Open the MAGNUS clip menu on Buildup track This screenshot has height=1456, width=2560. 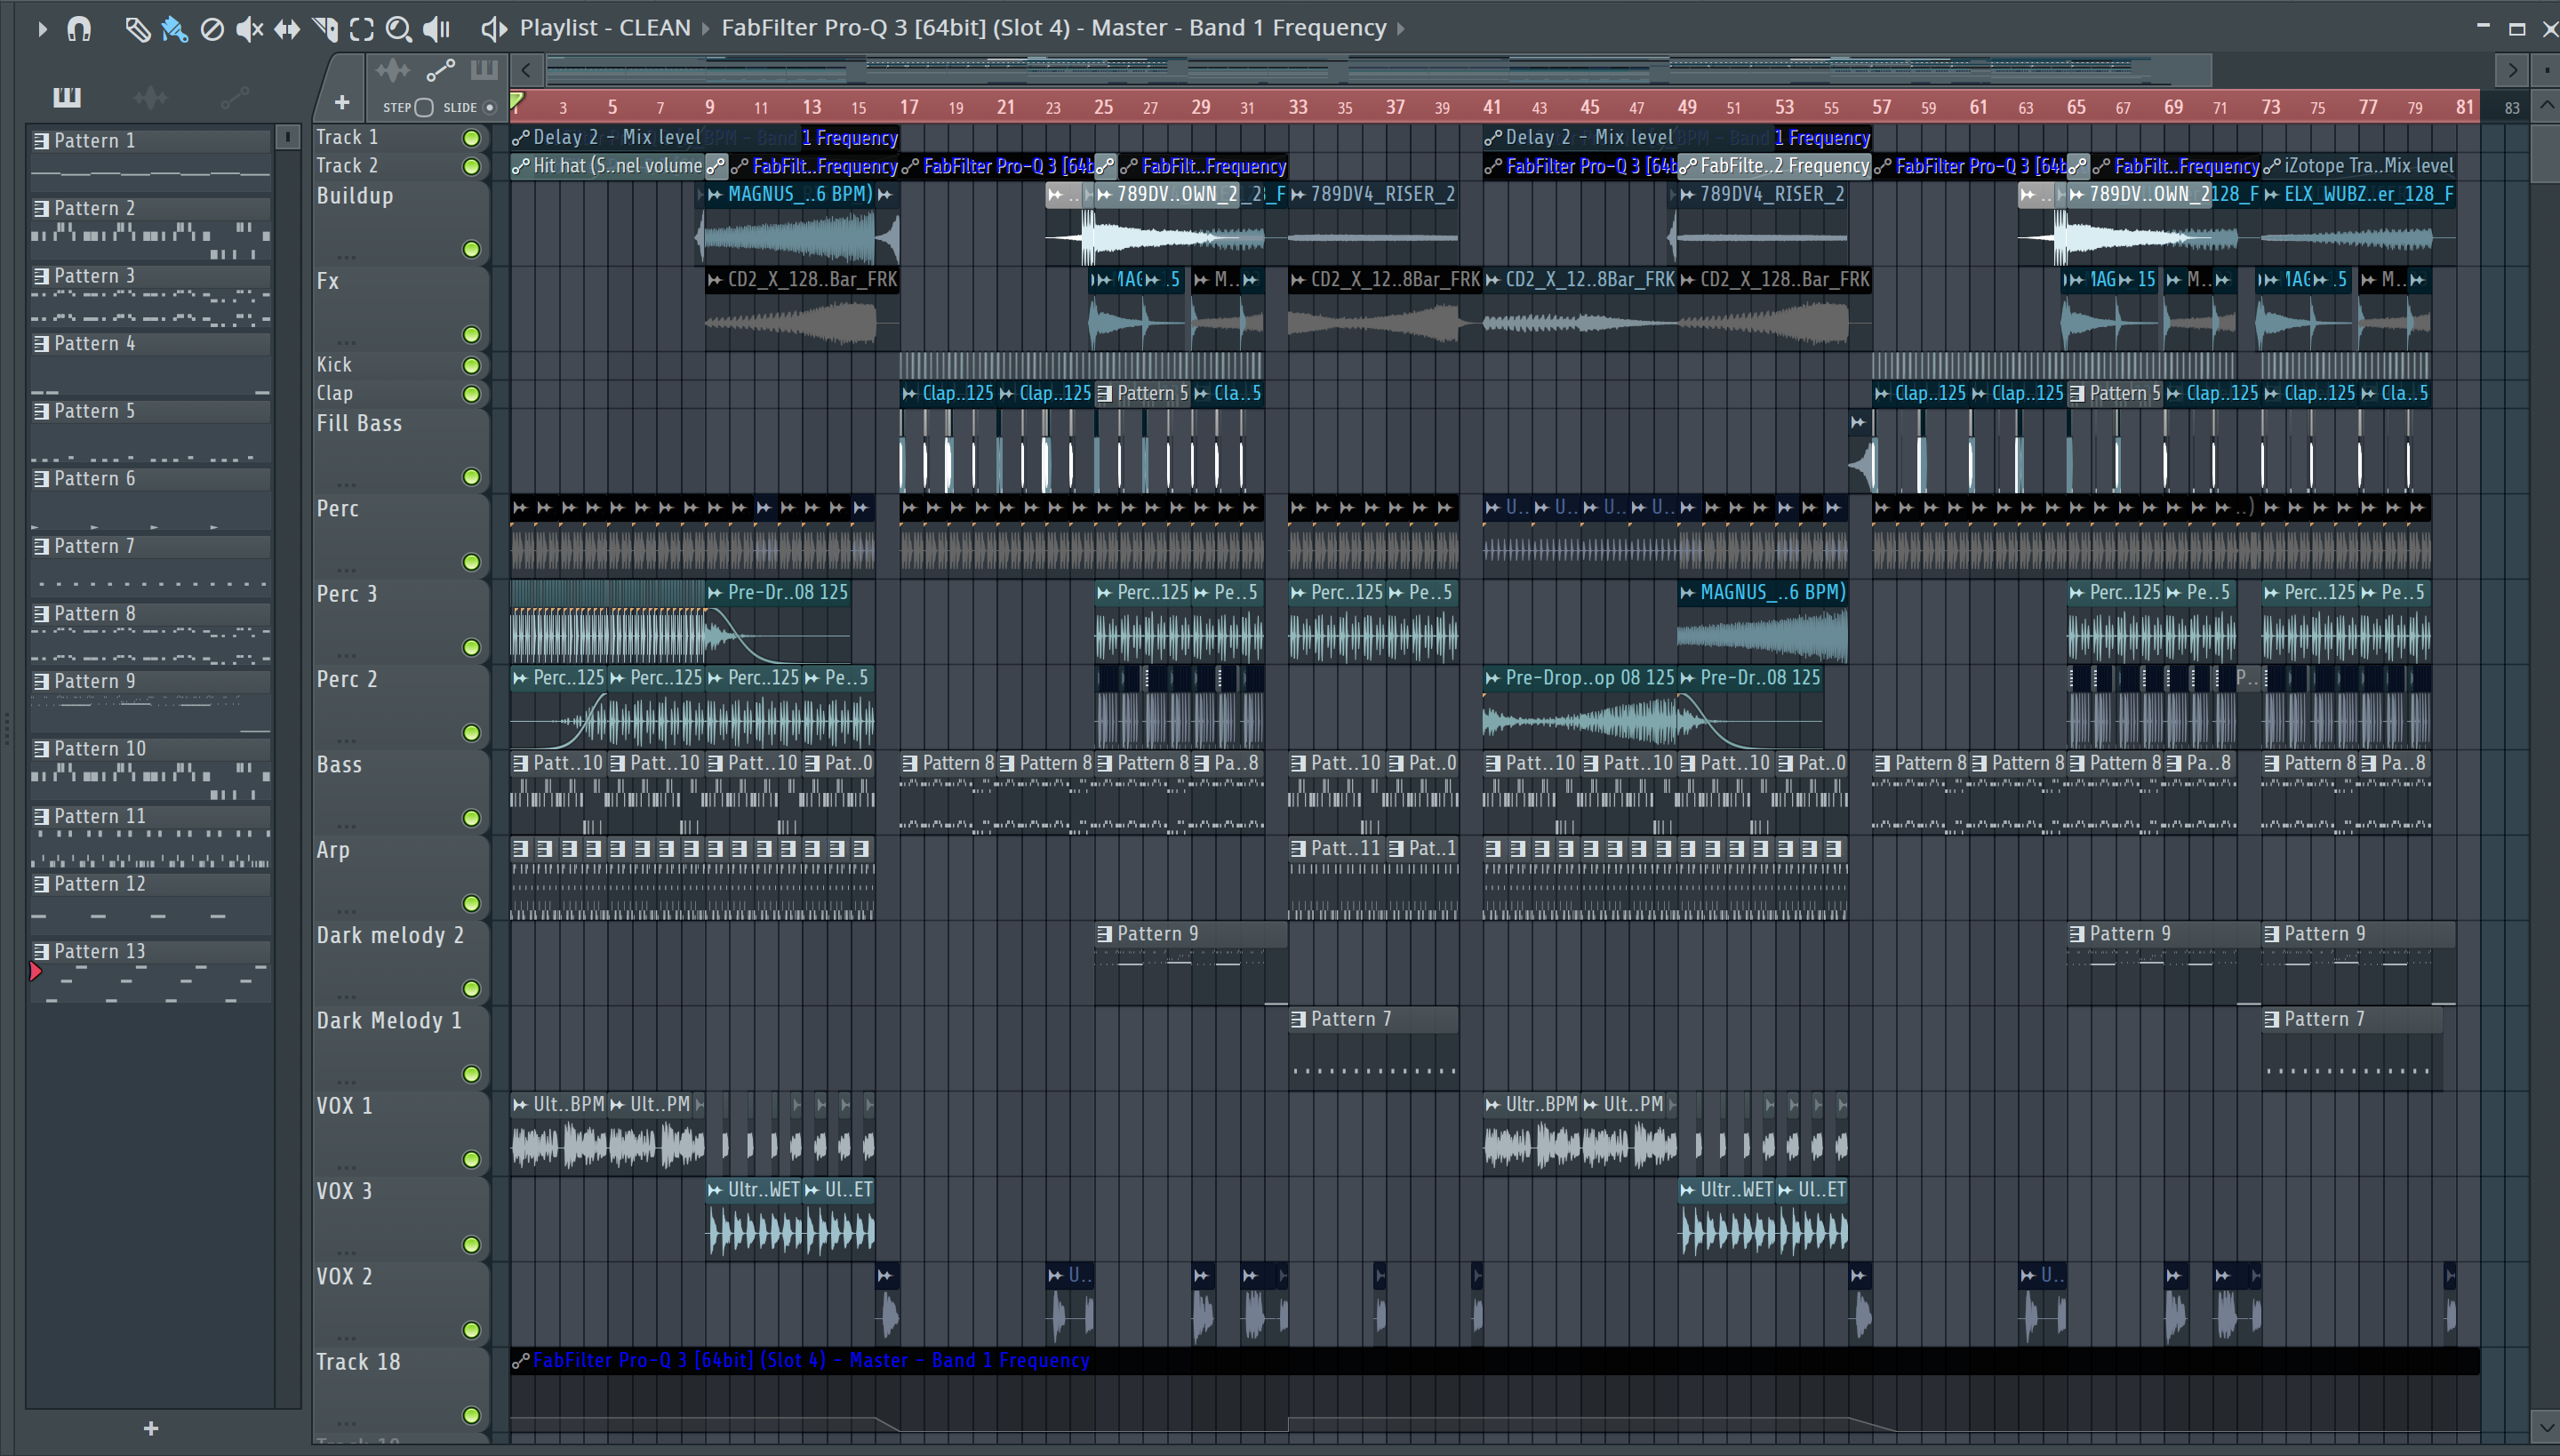pos(714,195)
